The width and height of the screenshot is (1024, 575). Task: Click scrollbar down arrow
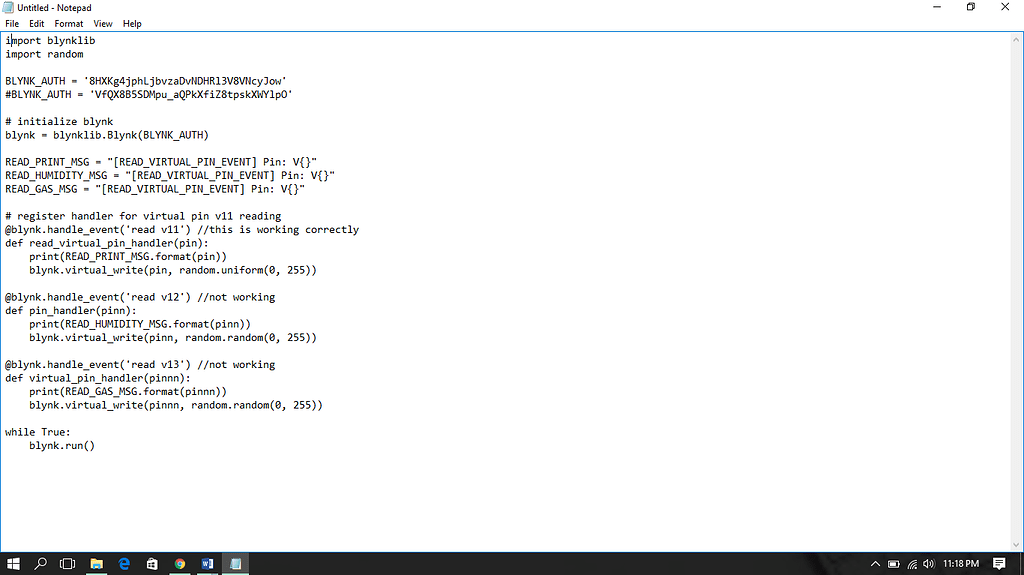click(1016, 544)
